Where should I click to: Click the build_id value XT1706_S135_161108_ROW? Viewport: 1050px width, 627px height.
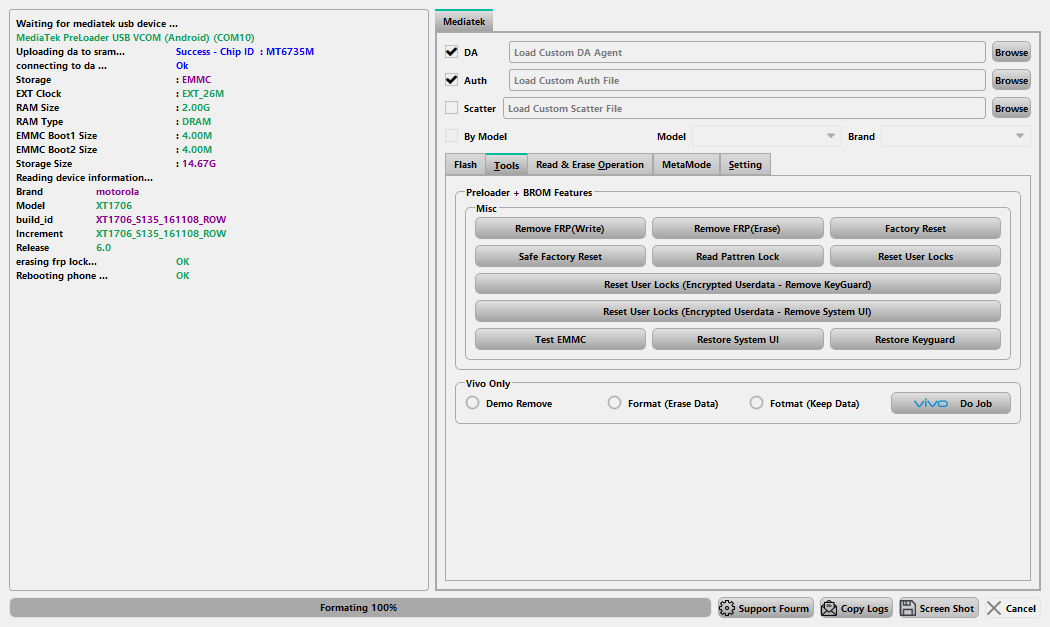pyautogui.click(x=161, y=220)
